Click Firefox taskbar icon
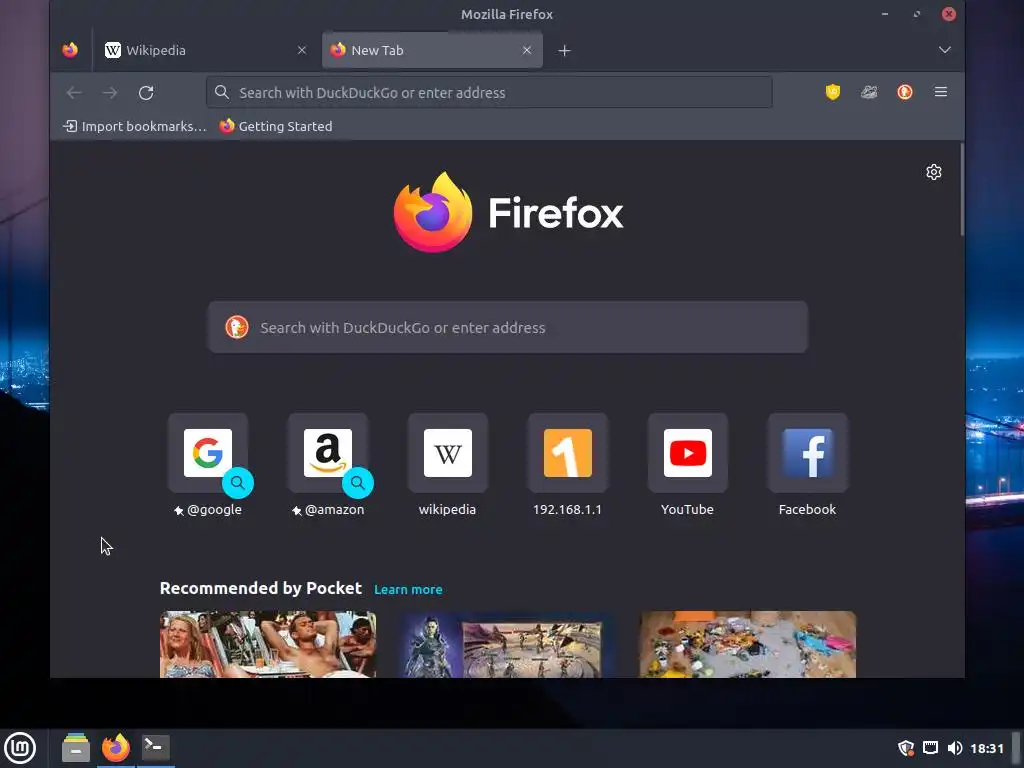1024x768 pixels. pyautogui.click(x=116, y=748)
